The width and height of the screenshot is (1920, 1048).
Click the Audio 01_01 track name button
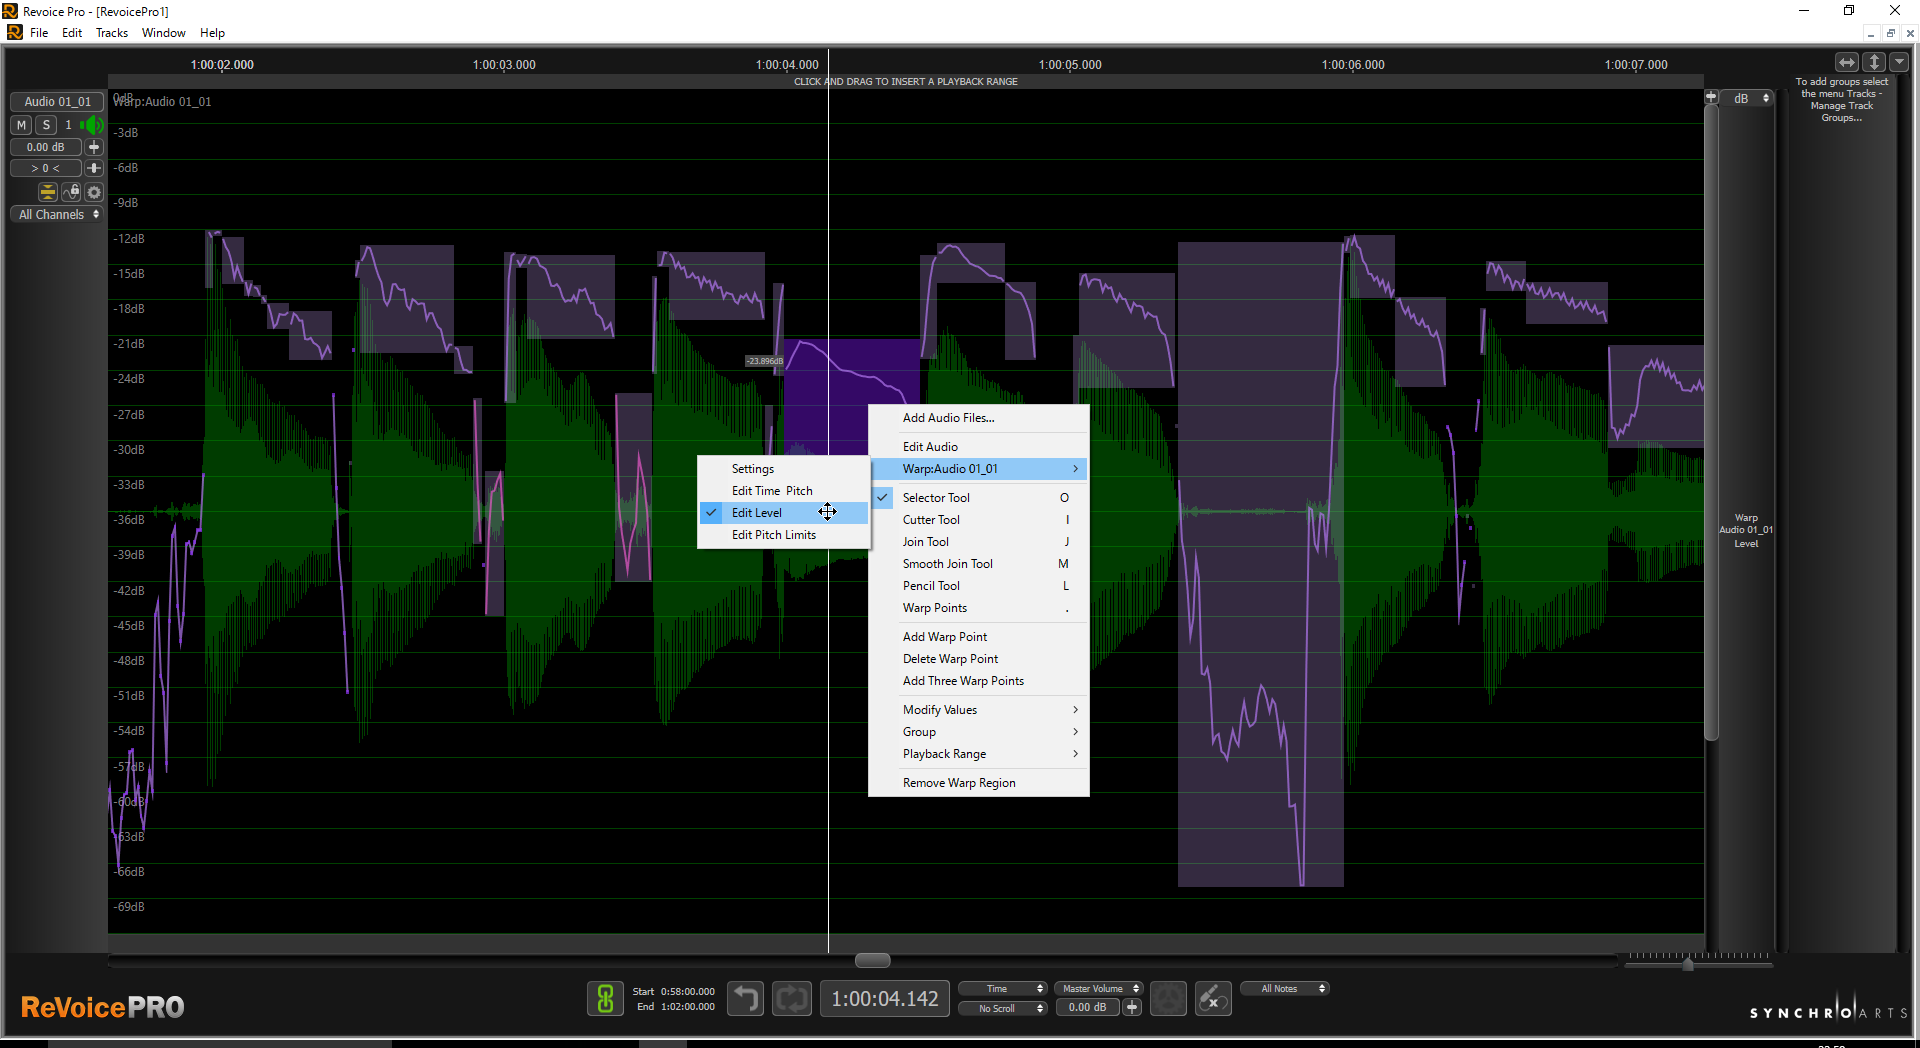[x=57, y=102]
